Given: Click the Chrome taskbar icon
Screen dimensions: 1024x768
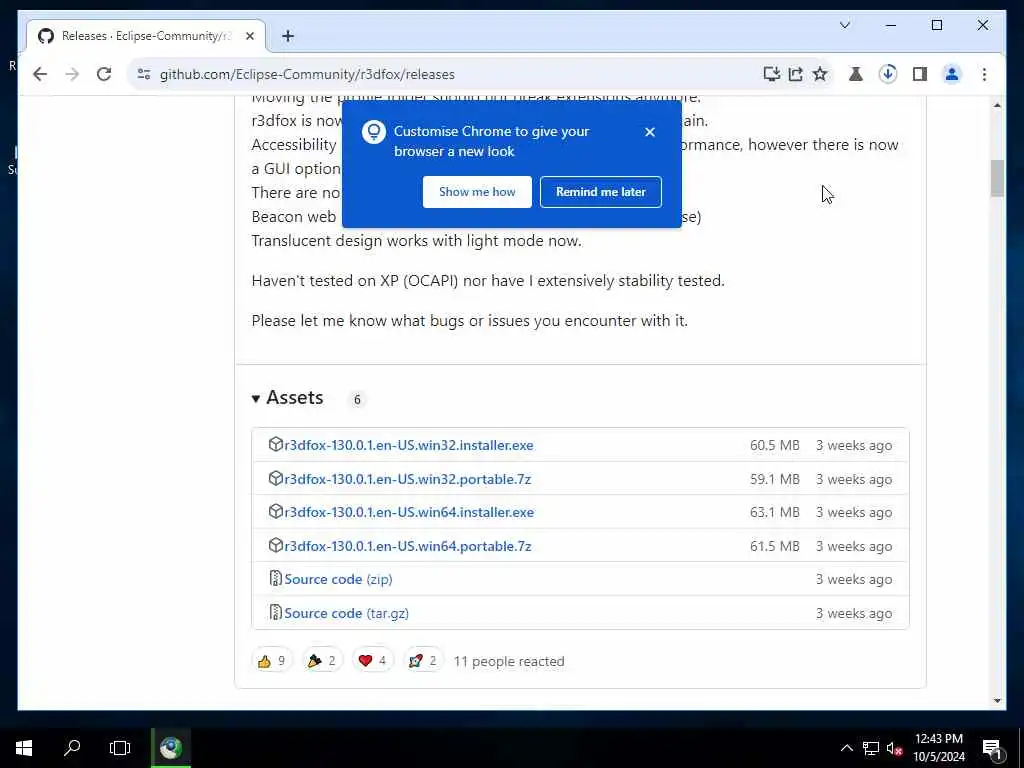Looking at the screenshot, I should pyautogui.click(x=171, y=748).
